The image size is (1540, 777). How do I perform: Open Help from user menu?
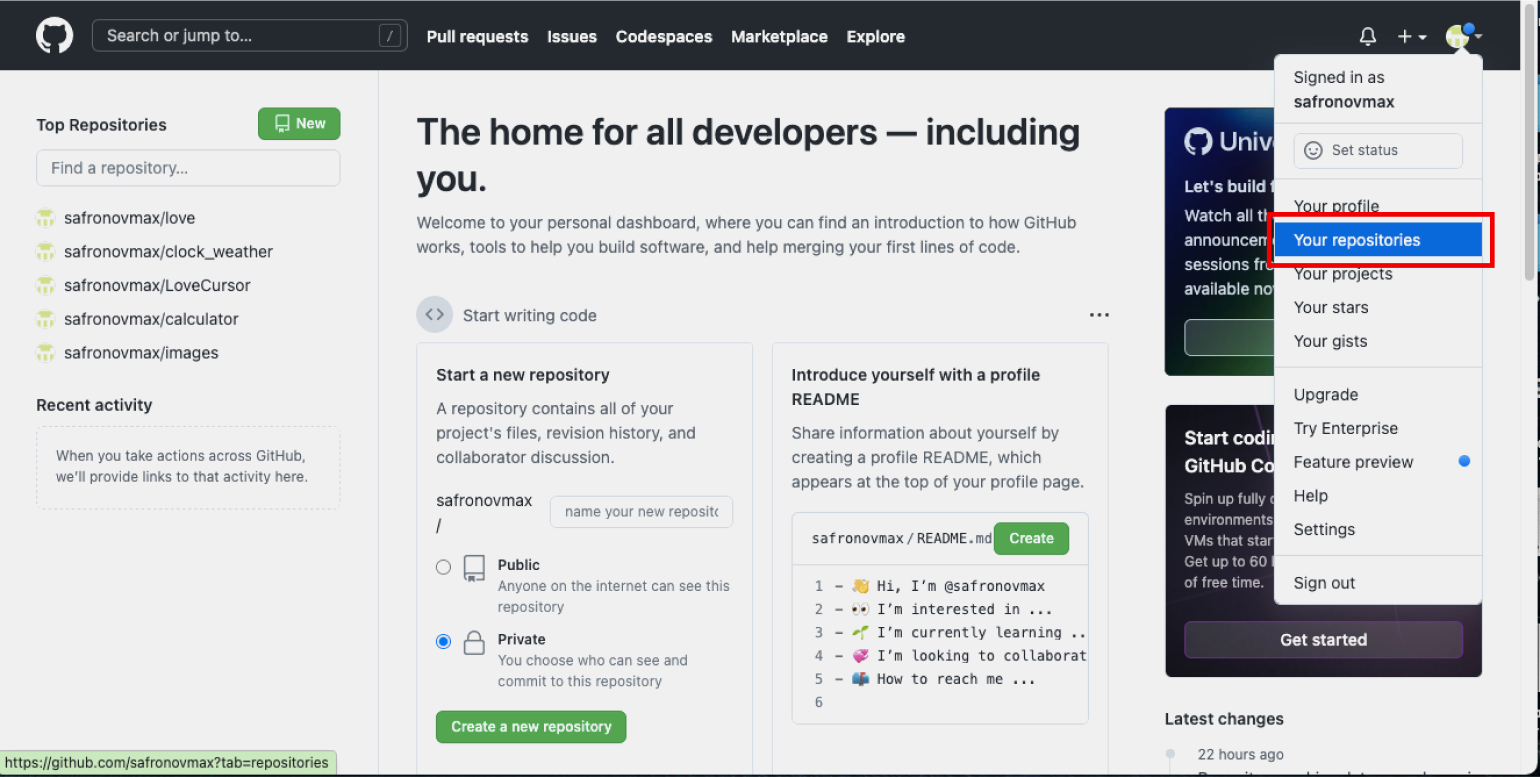1378,496
